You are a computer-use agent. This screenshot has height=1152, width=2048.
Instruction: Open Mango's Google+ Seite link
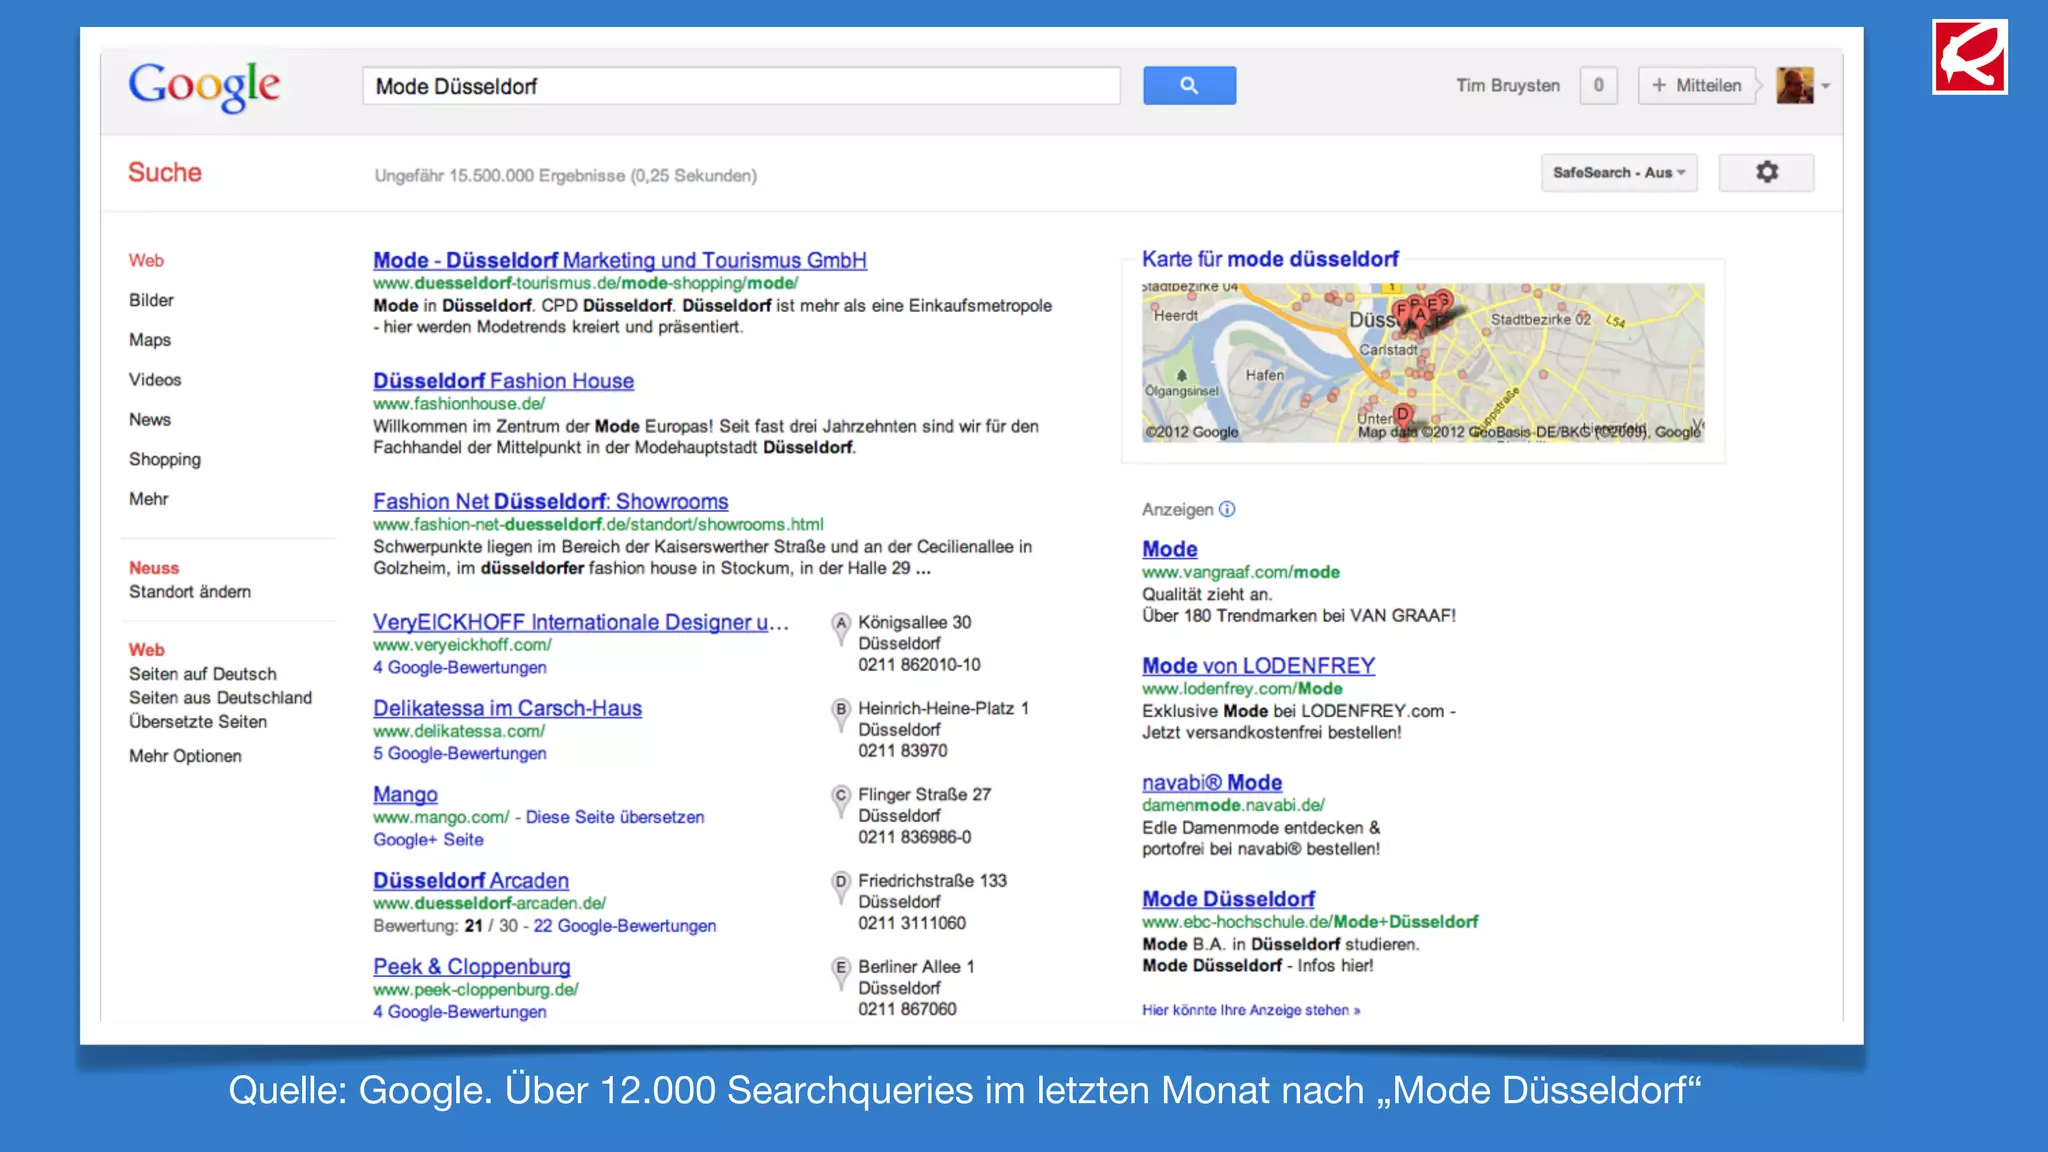coord(428,840)
